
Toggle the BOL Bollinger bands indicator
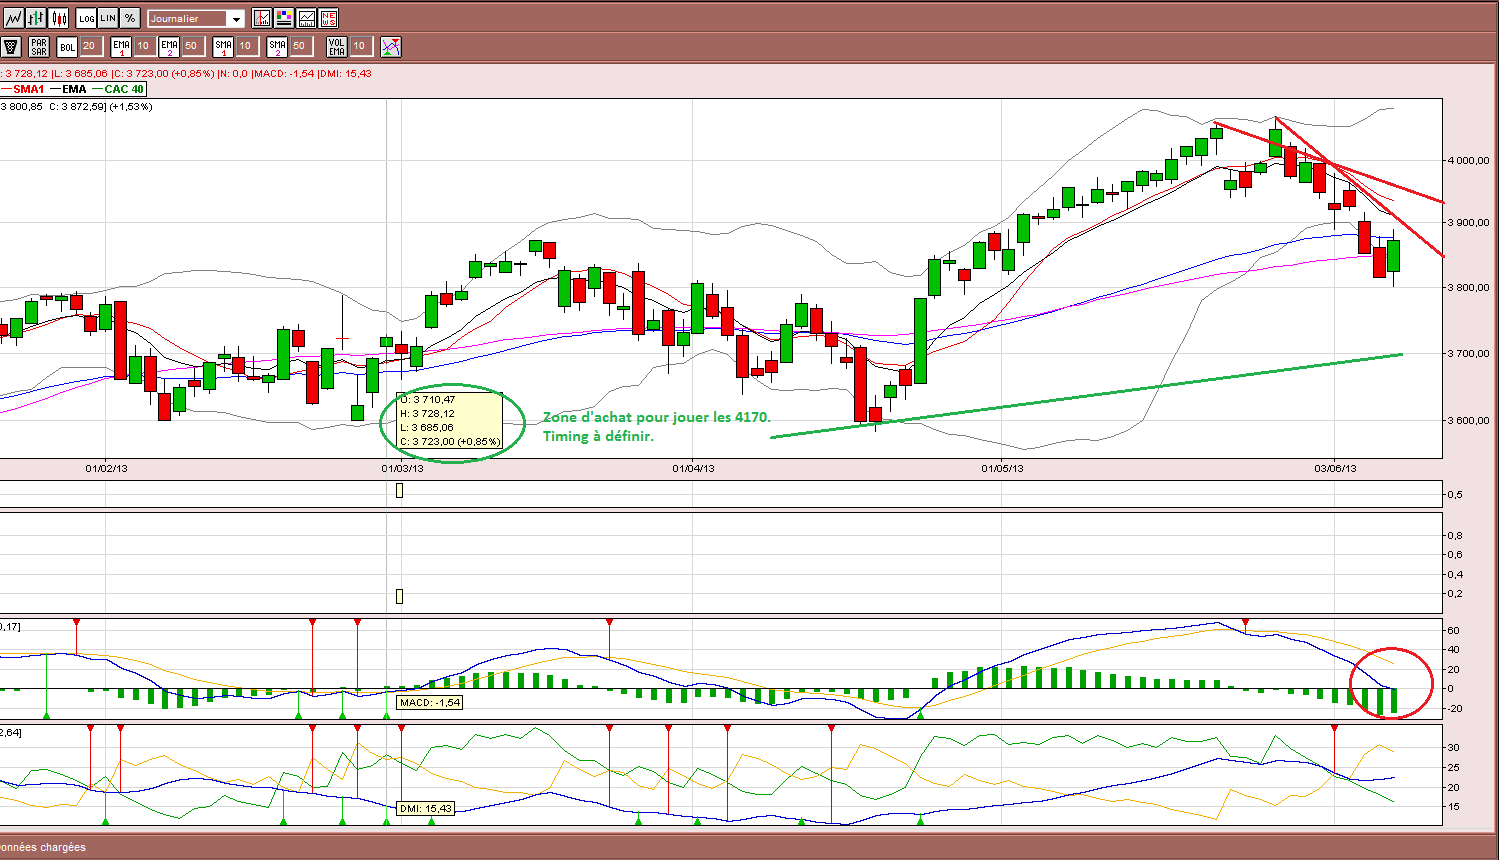pyautogui.click(x=67, y=47)
